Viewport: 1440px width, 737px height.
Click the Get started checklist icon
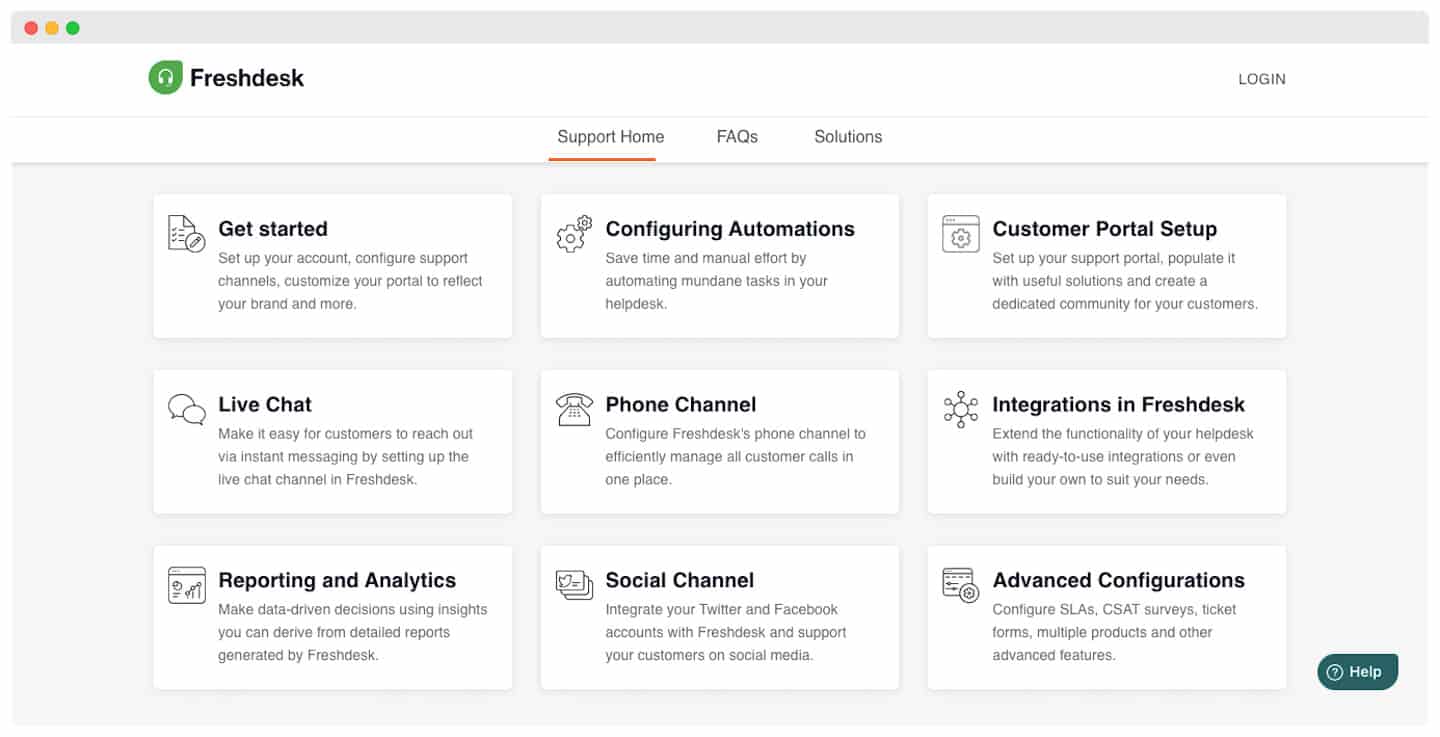pyautogui.click(x=186, y=233)
